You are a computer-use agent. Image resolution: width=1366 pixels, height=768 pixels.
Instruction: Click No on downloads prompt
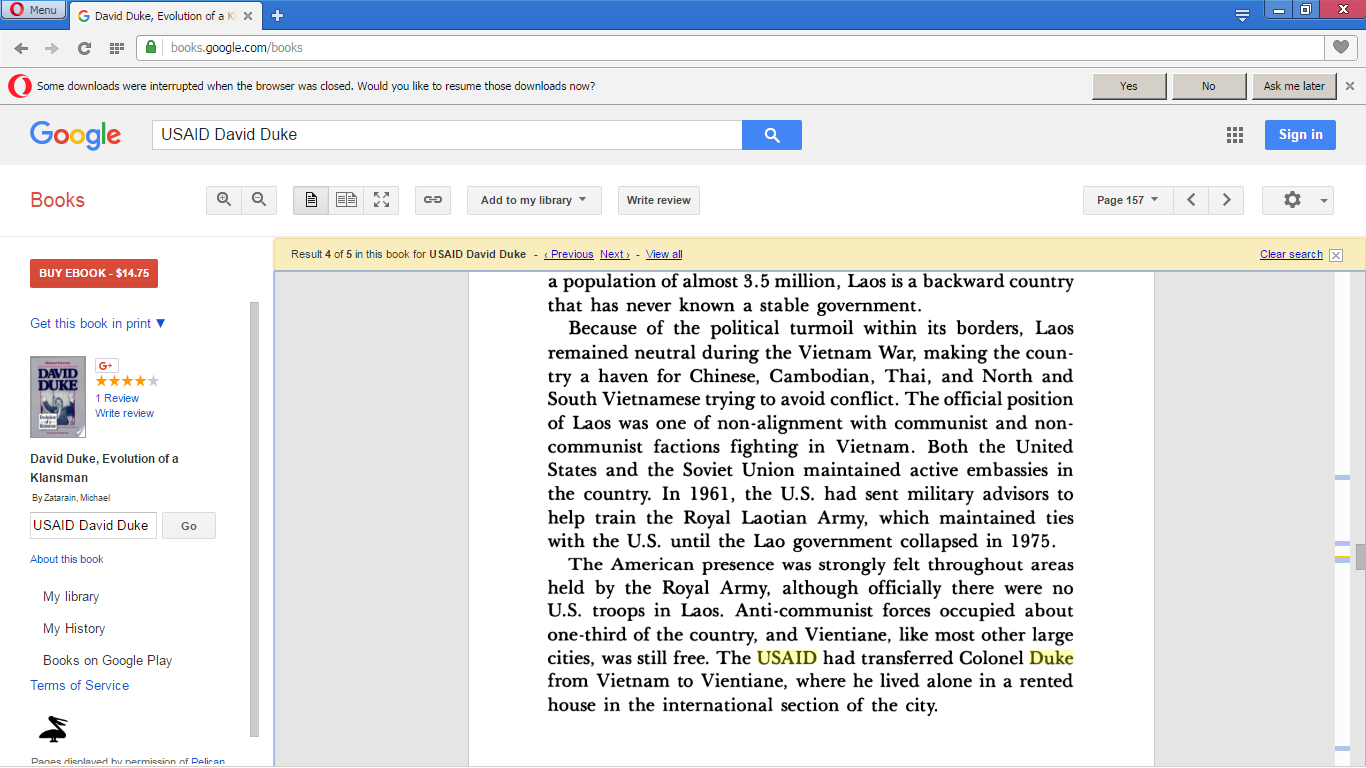click(x=1209, y=86)
